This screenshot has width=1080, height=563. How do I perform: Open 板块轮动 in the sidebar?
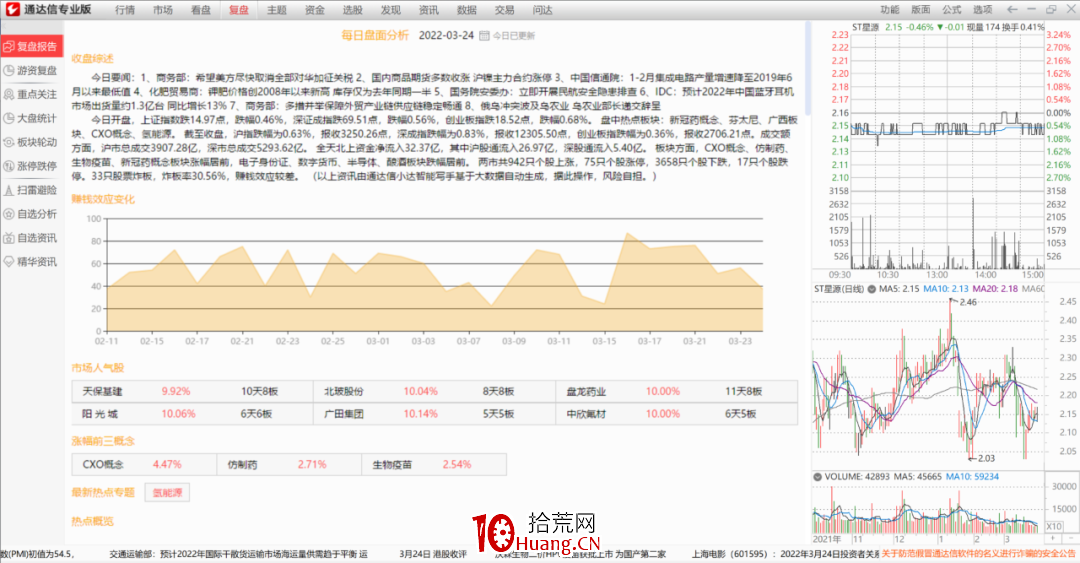[32, 142]
